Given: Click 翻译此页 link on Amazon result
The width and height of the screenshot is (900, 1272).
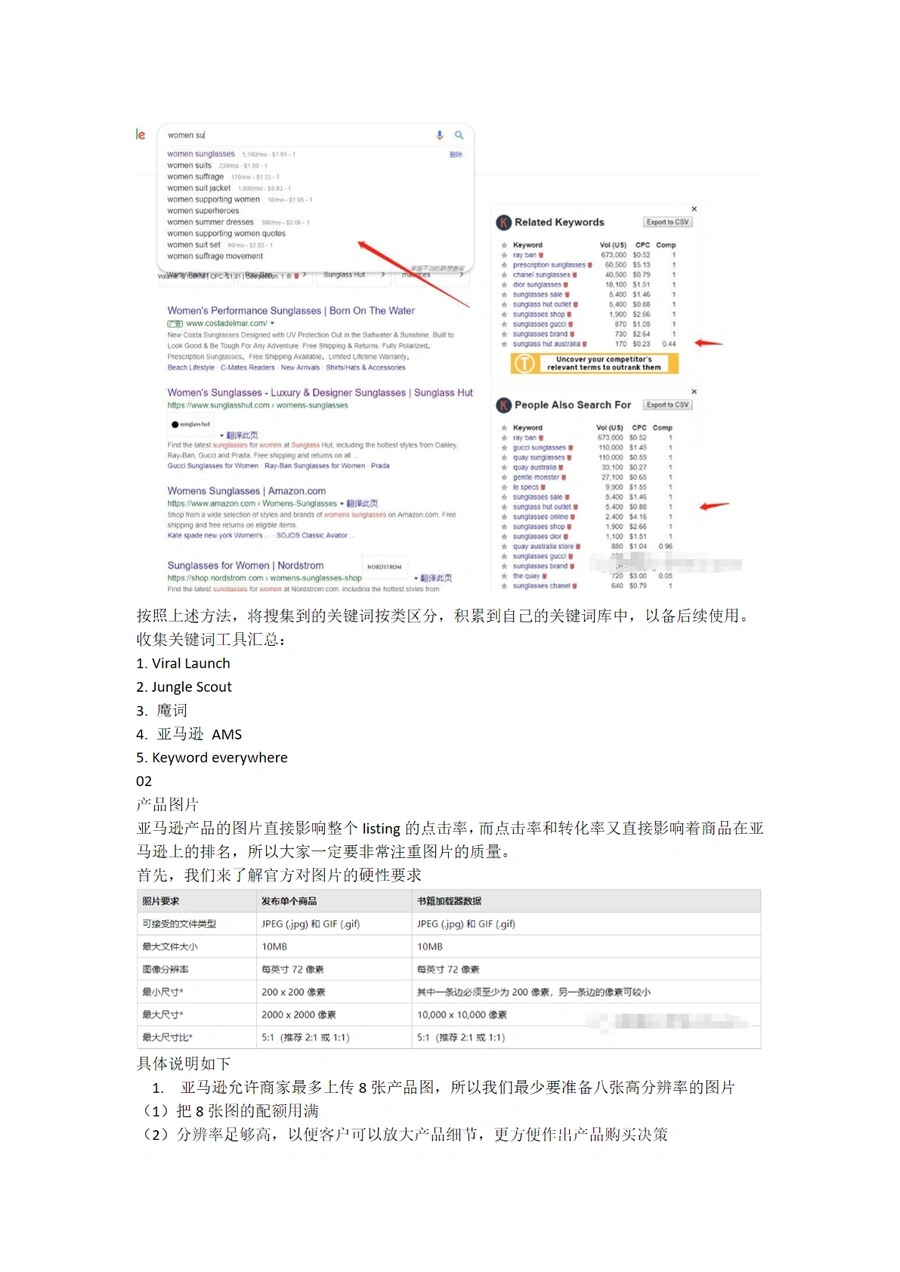Looking at the screenshot, I should [x=364, y=504].
